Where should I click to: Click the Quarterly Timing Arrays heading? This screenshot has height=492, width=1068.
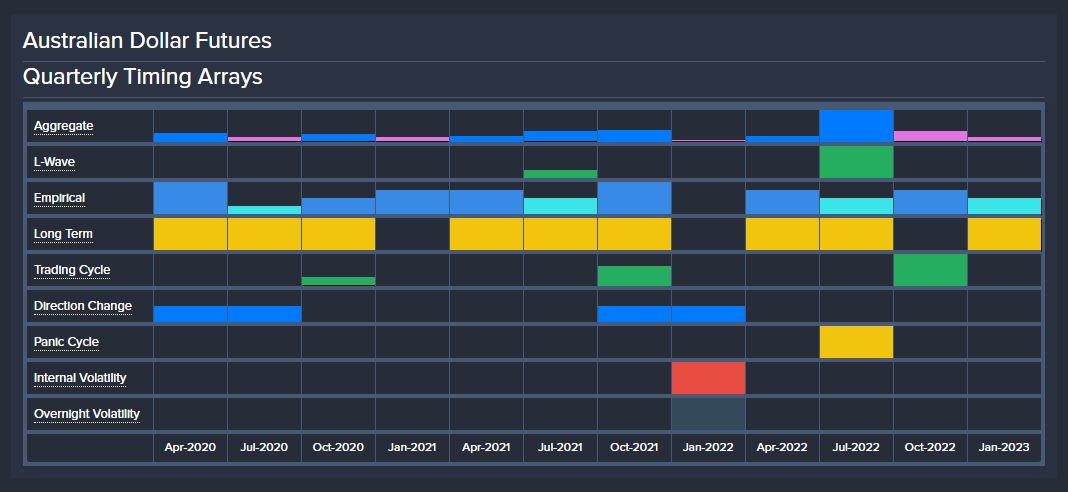click(x=142, y=77)
